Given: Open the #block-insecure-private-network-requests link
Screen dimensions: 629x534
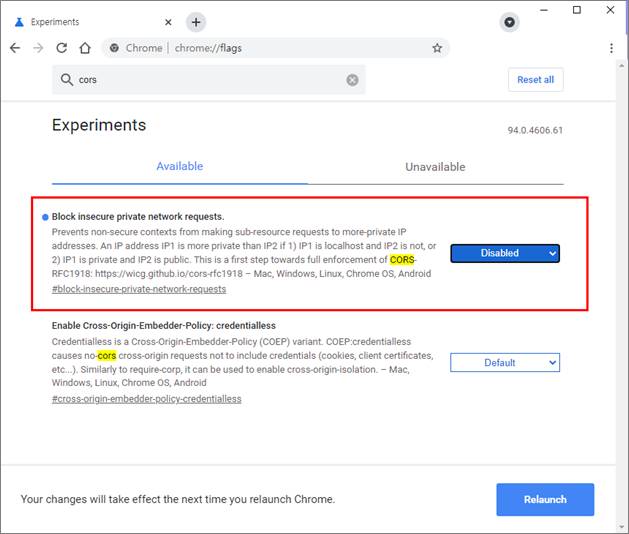Looking at the screenshot, I should (139, 289).
